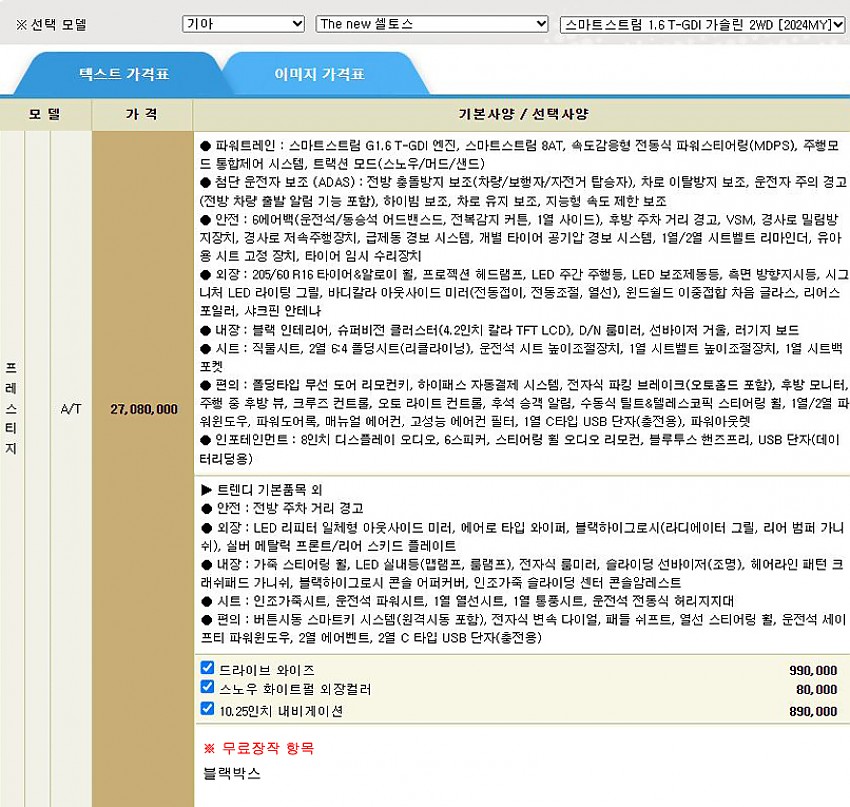Viewport: 850px width, 807px height.
Task: Click the red 무료장착 항목 heading
Action: coord(258,748)
